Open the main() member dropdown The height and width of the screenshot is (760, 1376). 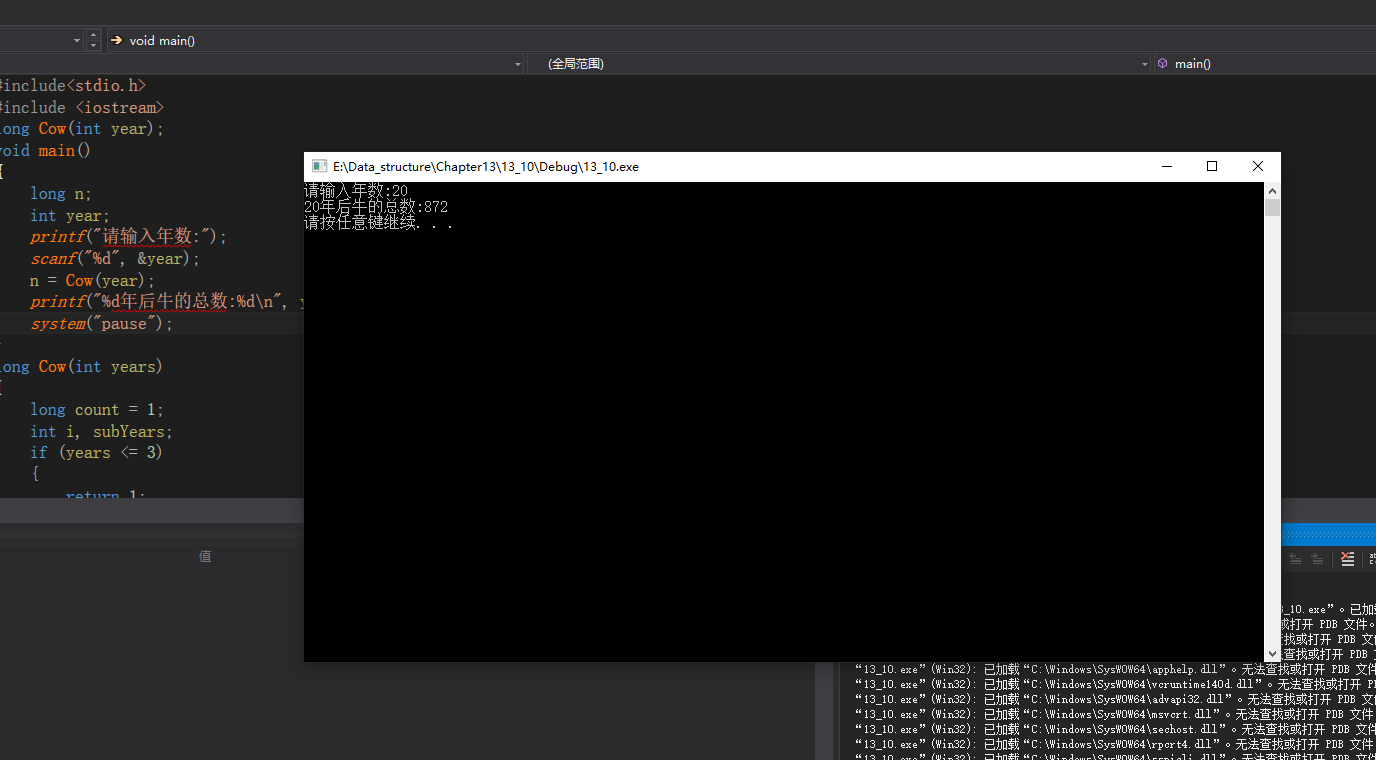click(1265, 63)
